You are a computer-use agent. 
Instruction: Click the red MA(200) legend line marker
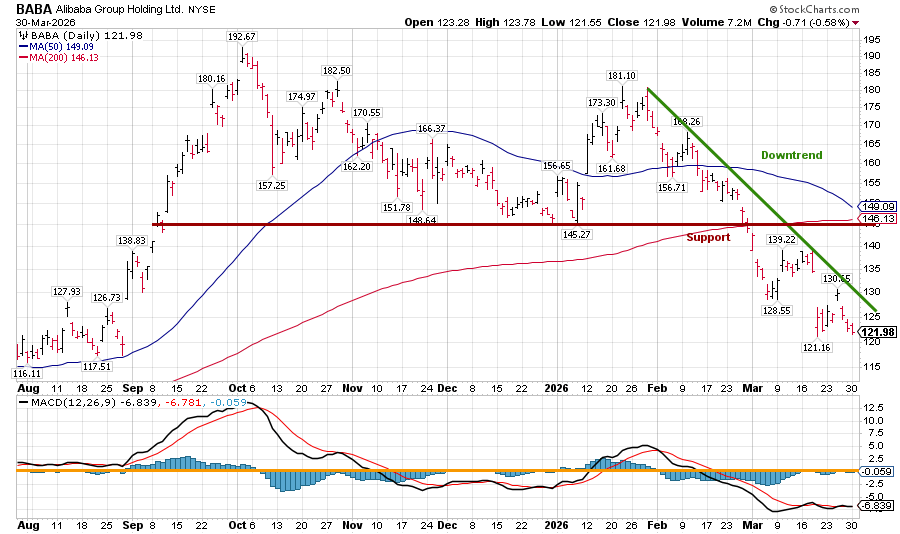click(x=24, y=57)
